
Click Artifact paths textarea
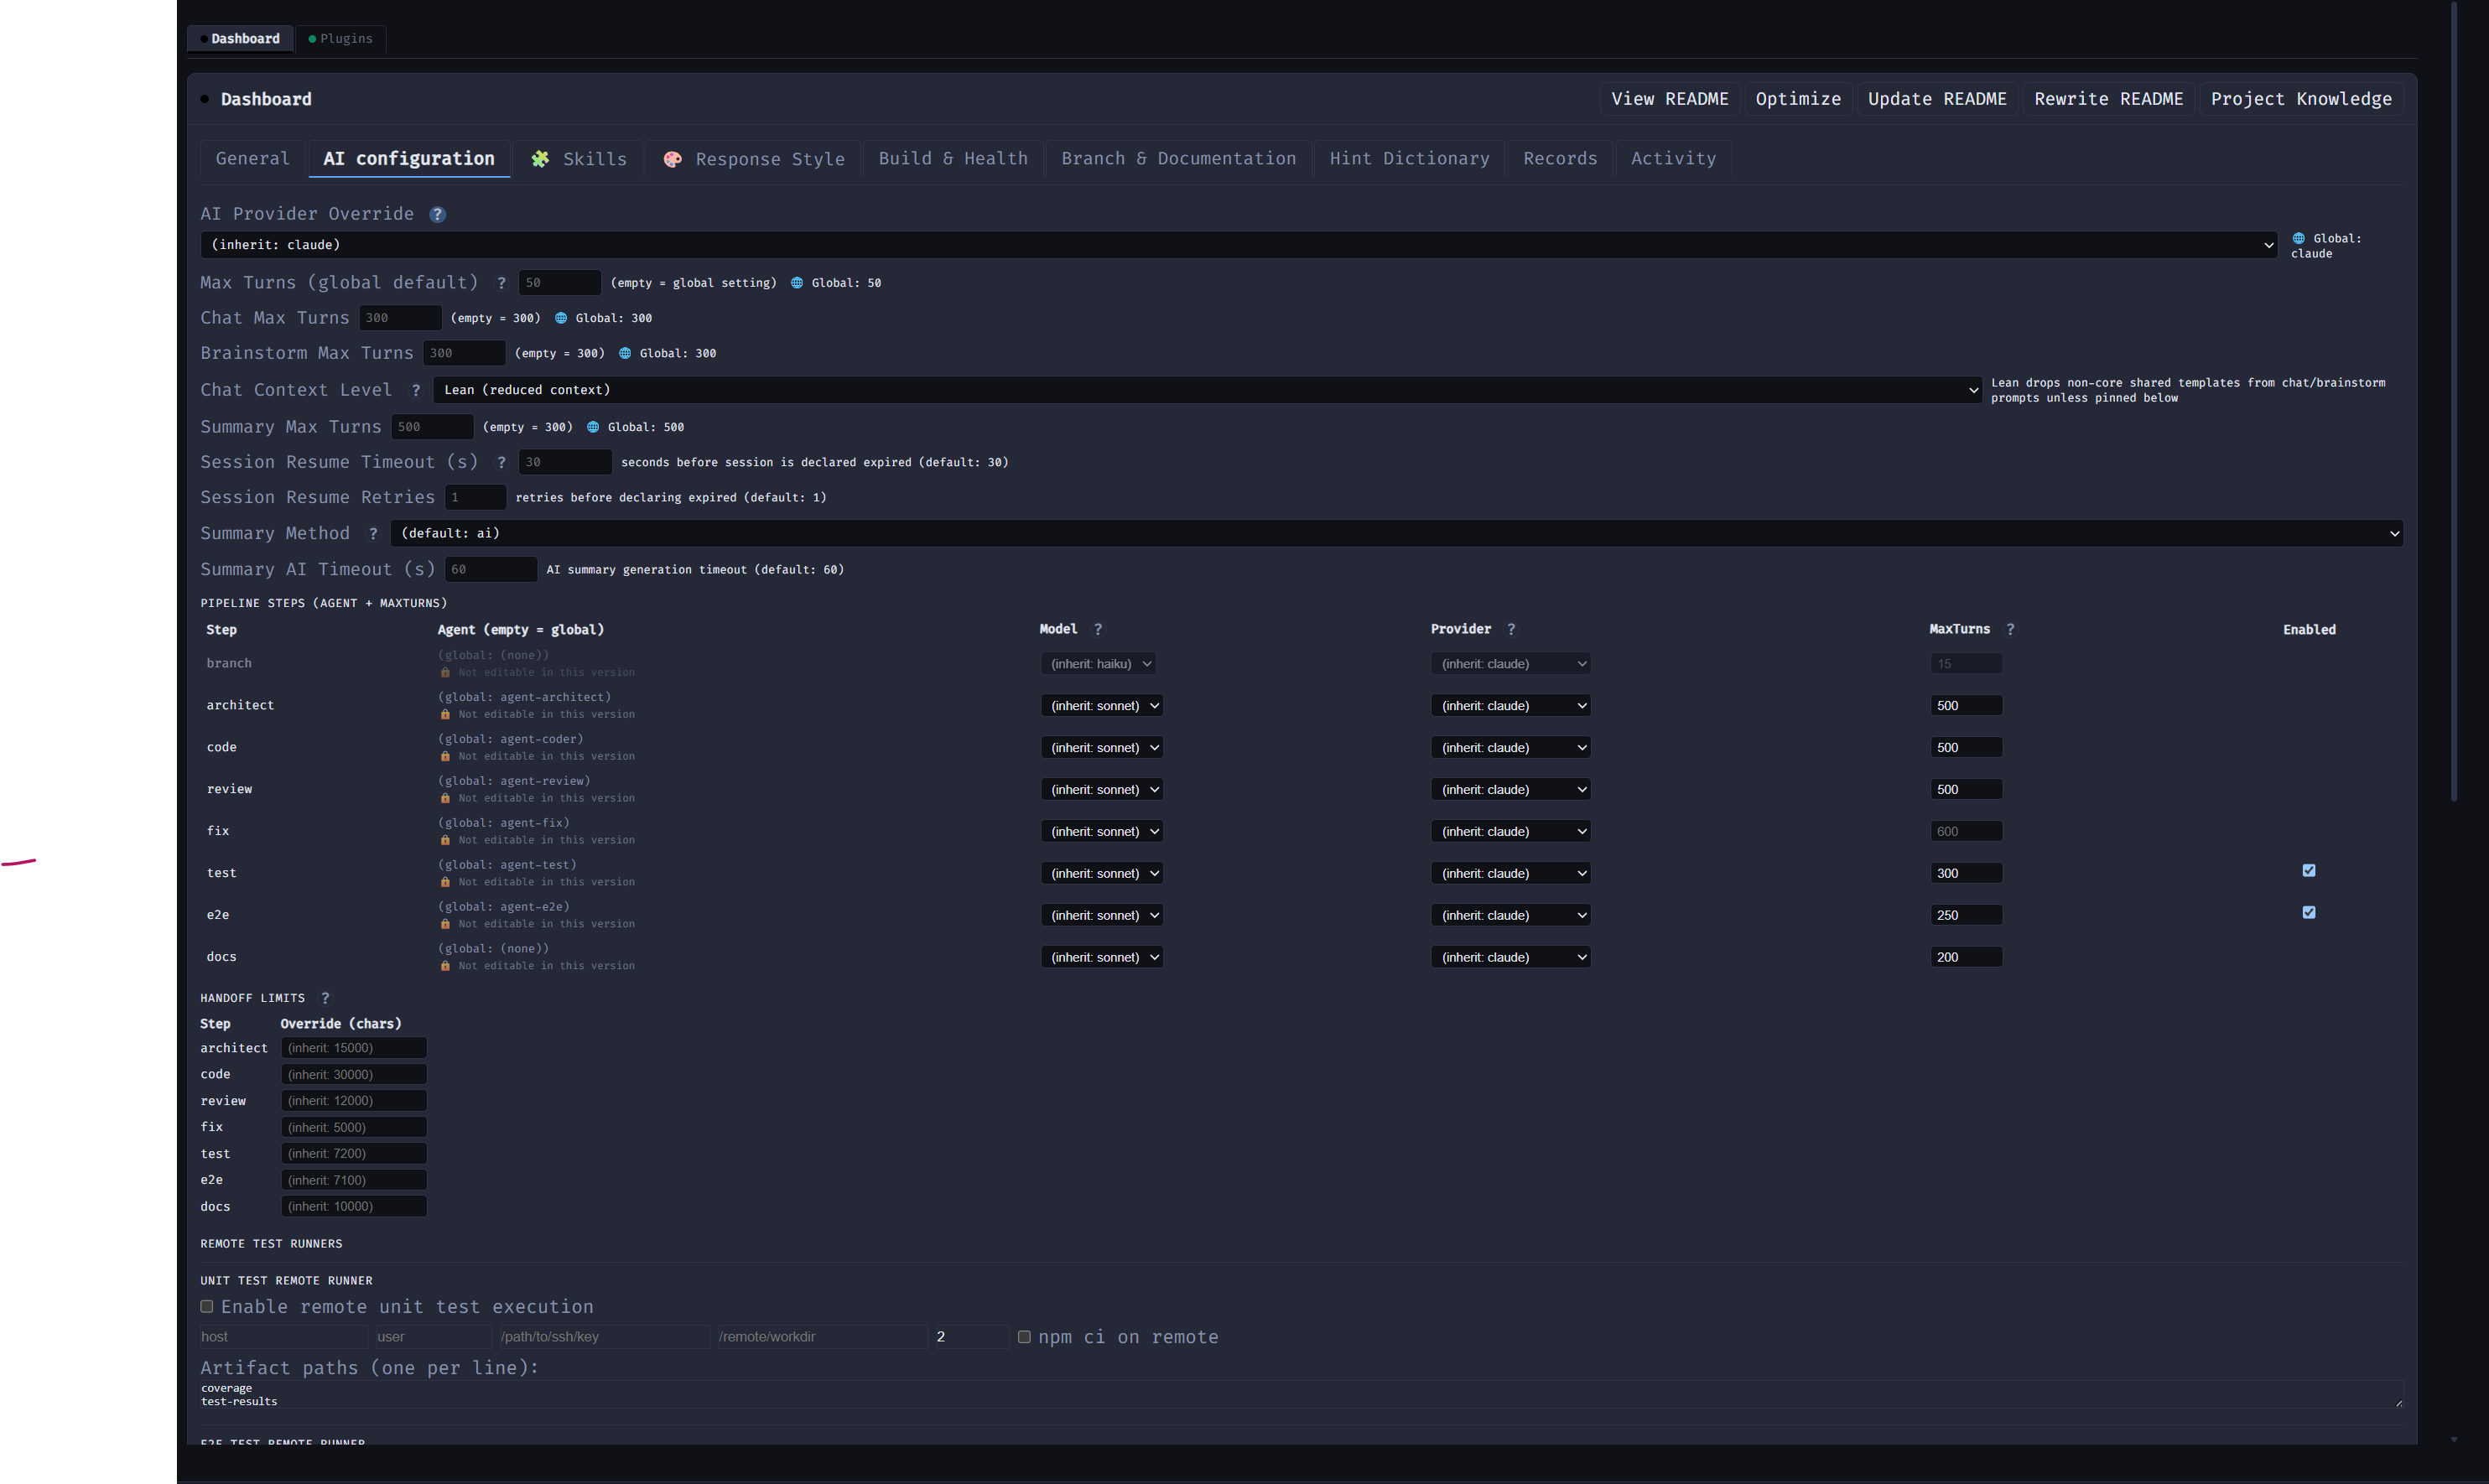[x=1302, y=1395]
